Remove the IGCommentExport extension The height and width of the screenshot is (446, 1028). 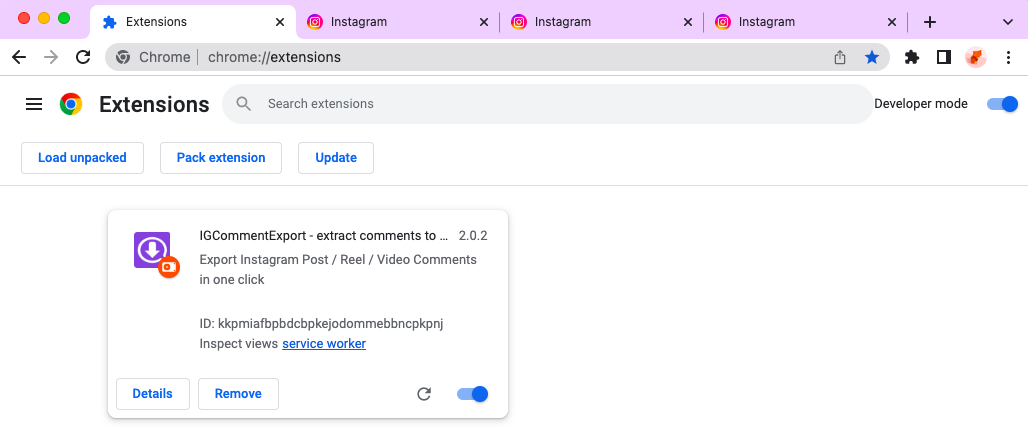coord(238,394)
